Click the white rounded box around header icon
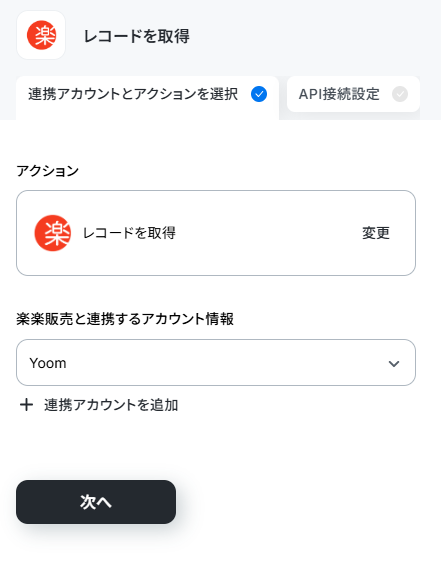Screen dimensions: 441x568 pos(41,35)
